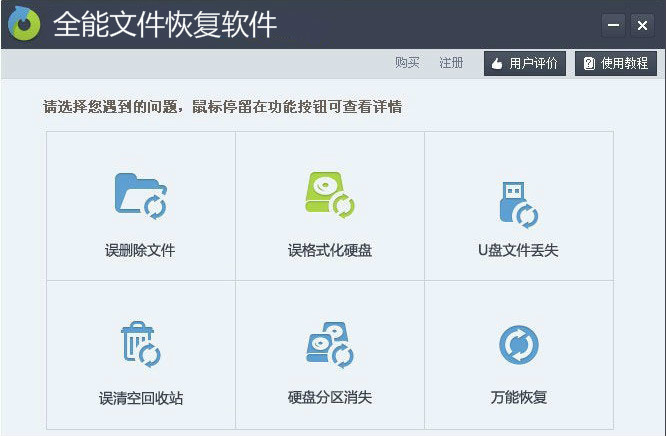The width and height of the screenshot is (666, 436).
Task: Open 用户评价 user reviews button
Action: pyautogui.click(x=525, y=64)
